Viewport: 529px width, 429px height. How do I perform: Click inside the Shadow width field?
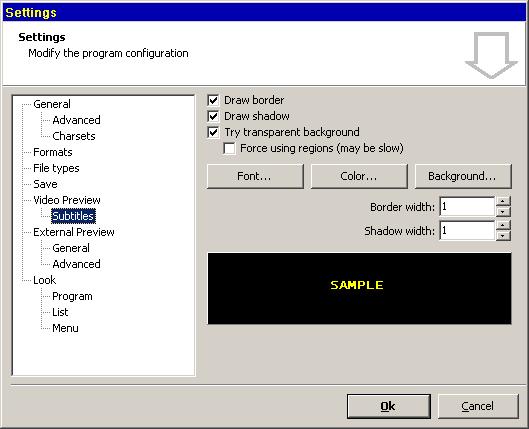[x=467, y=231]
